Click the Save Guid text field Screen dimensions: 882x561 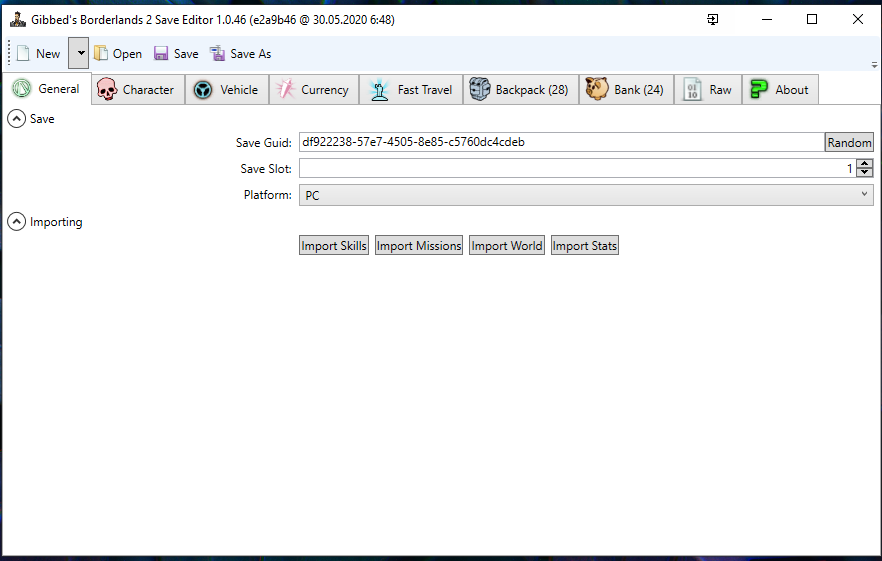pos(561,142)
